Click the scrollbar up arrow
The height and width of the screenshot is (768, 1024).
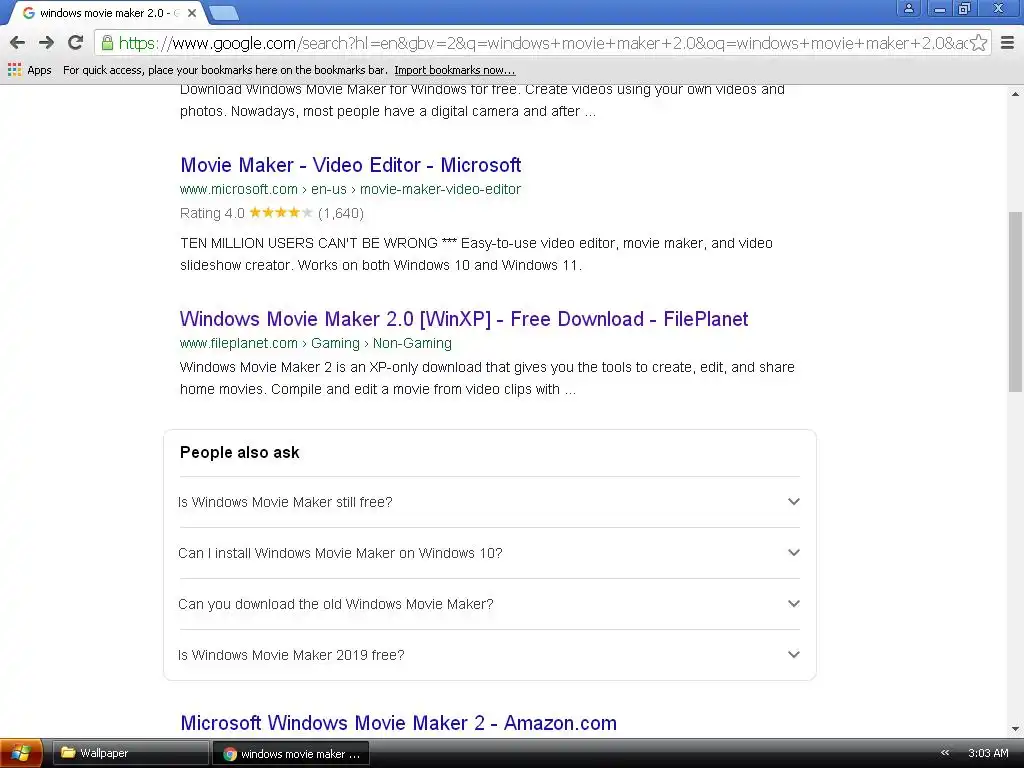1015,94
